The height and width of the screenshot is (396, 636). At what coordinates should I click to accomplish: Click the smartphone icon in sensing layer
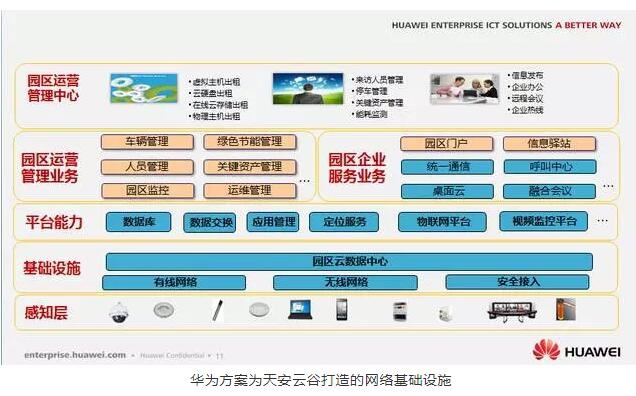(342, 310)
